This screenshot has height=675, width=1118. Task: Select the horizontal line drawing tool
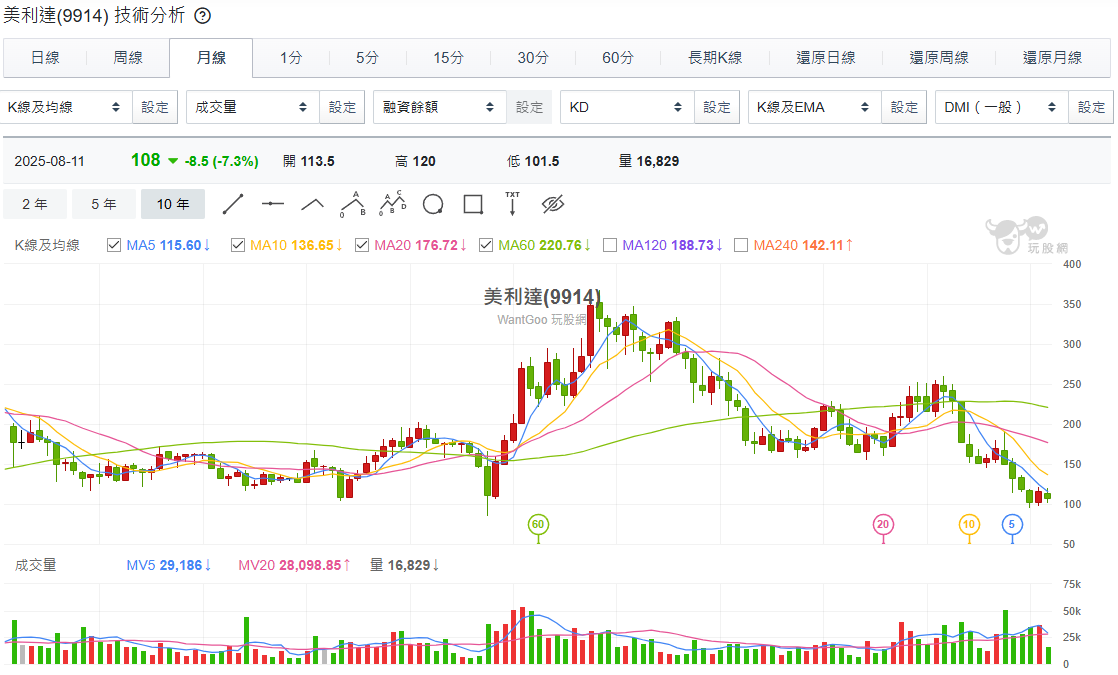pos(273,204)
